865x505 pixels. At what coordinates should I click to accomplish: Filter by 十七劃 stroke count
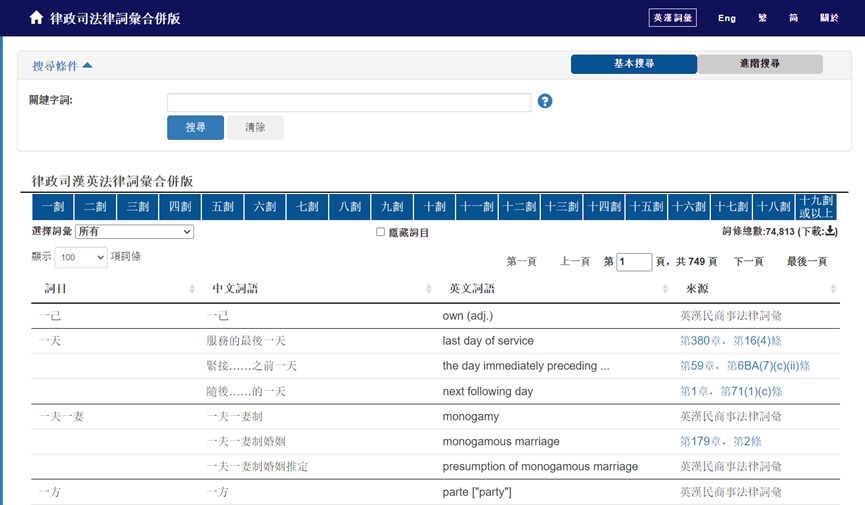731,207
